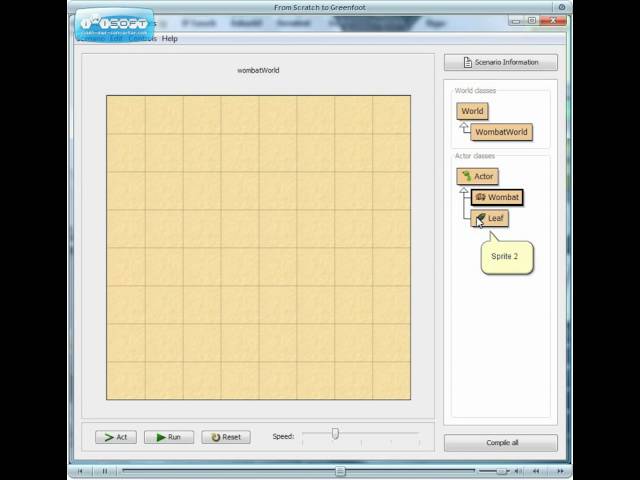Click the fast-forward button in player
The height and width of the screenshot is (480, 640).
[560, 471]
